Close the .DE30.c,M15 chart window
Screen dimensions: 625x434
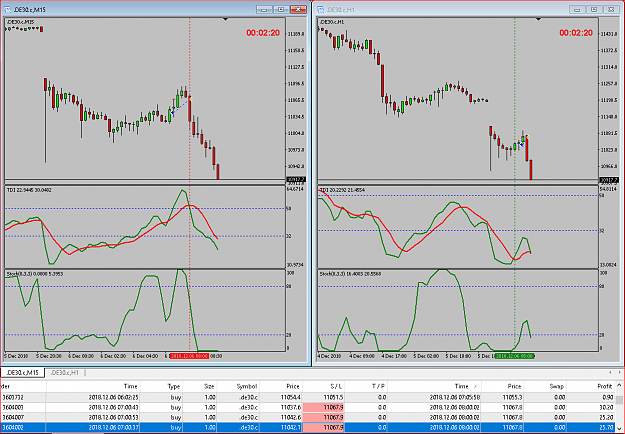(298, 9)
